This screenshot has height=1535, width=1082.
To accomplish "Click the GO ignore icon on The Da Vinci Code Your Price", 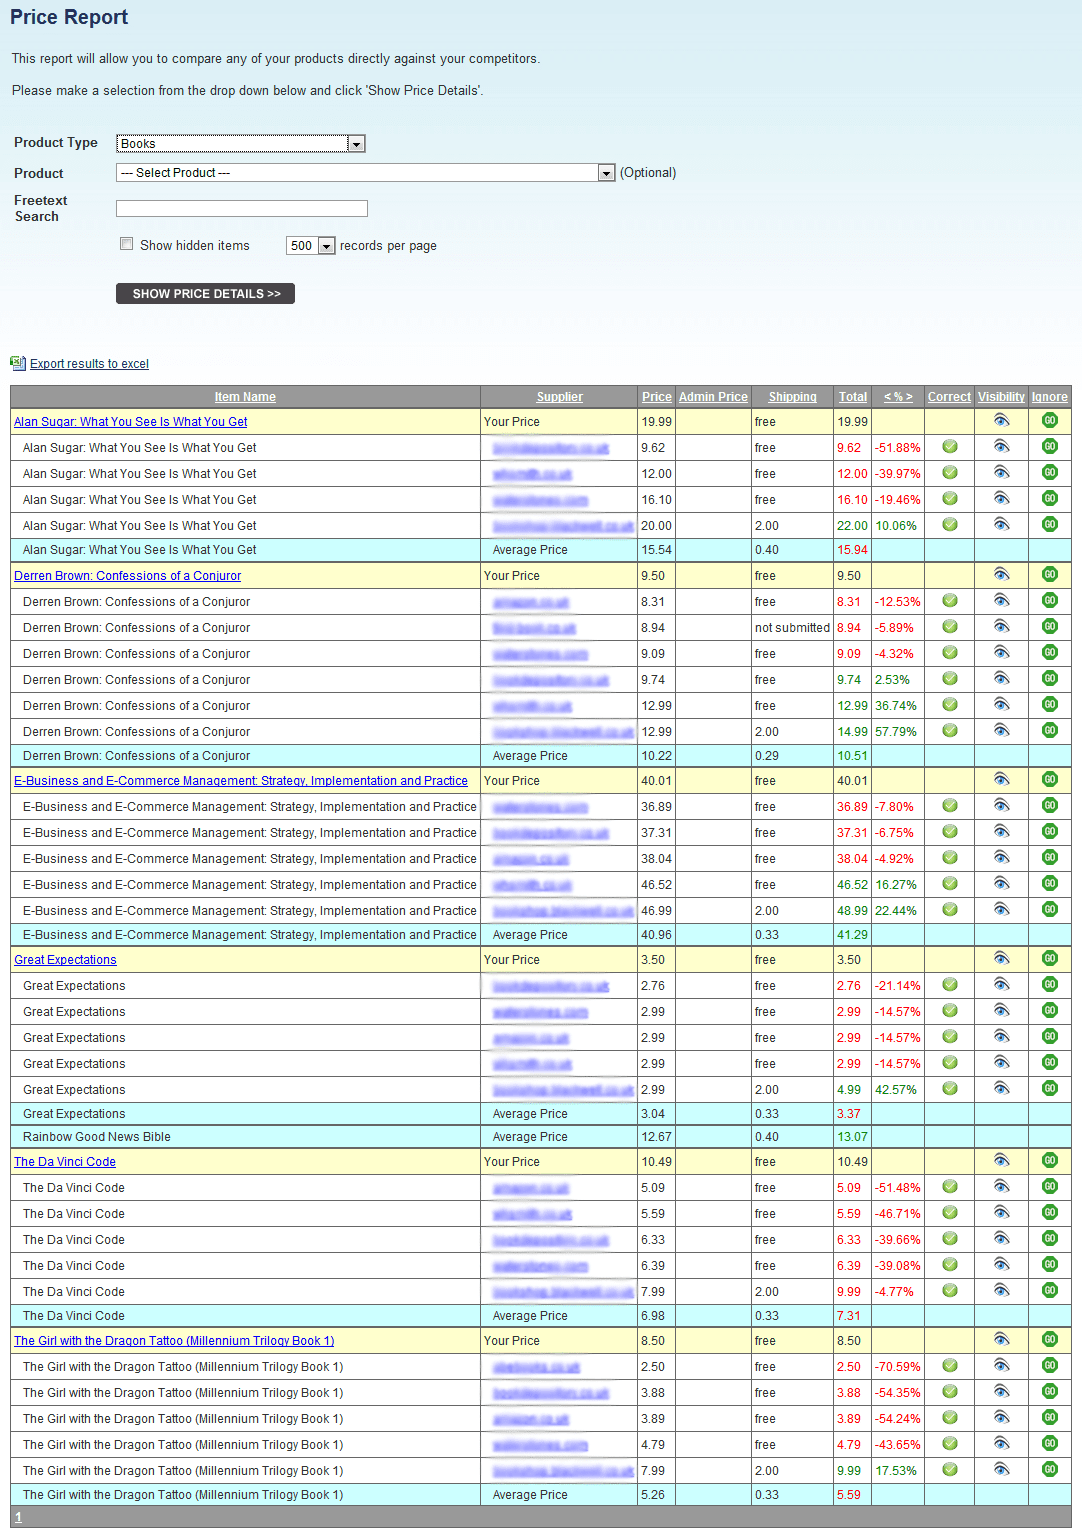I will coord(1050,1160).
